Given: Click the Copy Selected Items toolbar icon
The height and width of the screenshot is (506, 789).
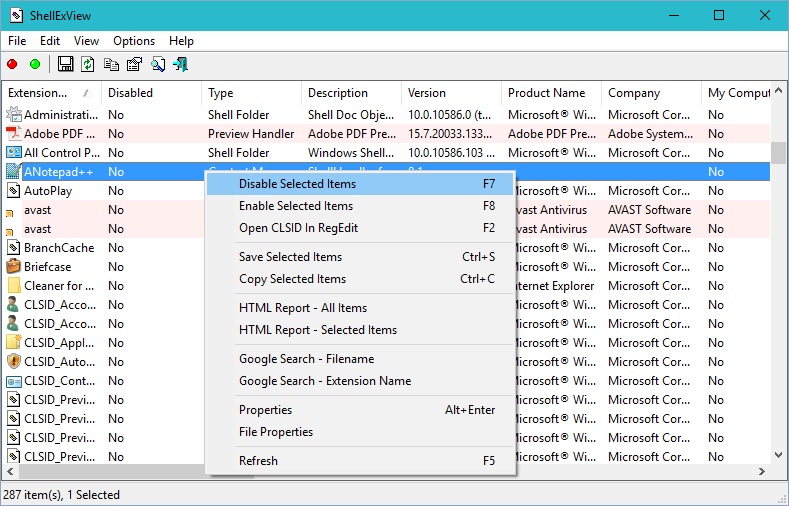Looking at the screenshot, I should tap(111, 65).
